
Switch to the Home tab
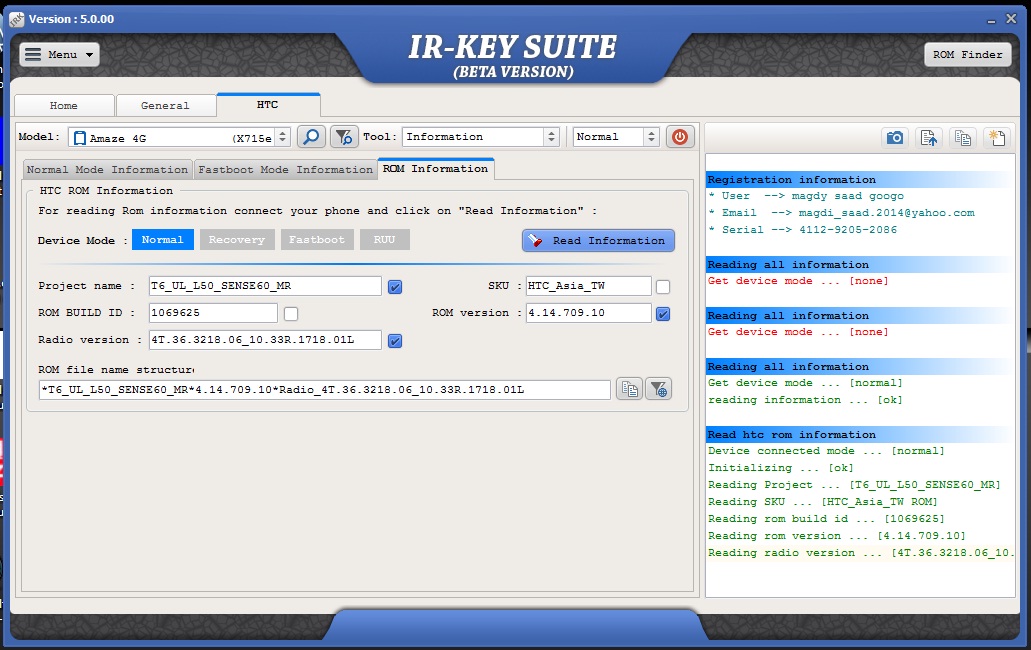pyautogui.click(x=64, y=105)
